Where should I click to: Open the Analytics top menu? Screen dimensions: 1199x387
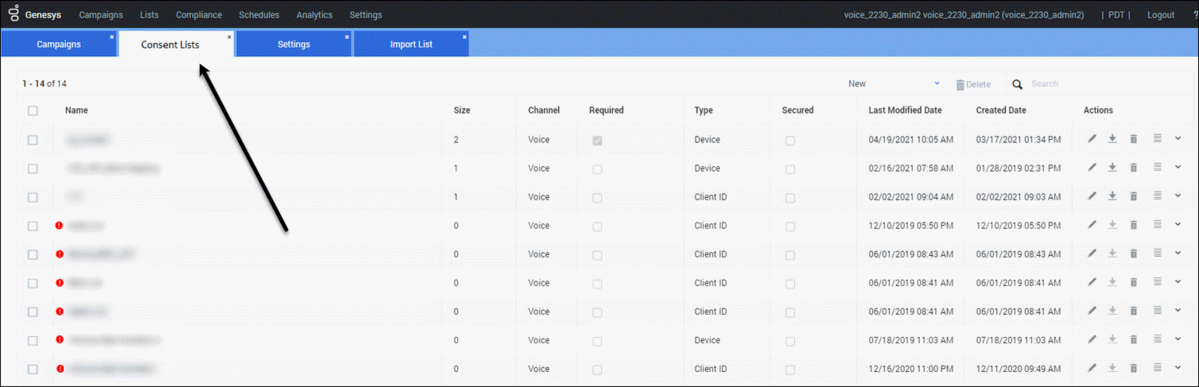314,15
